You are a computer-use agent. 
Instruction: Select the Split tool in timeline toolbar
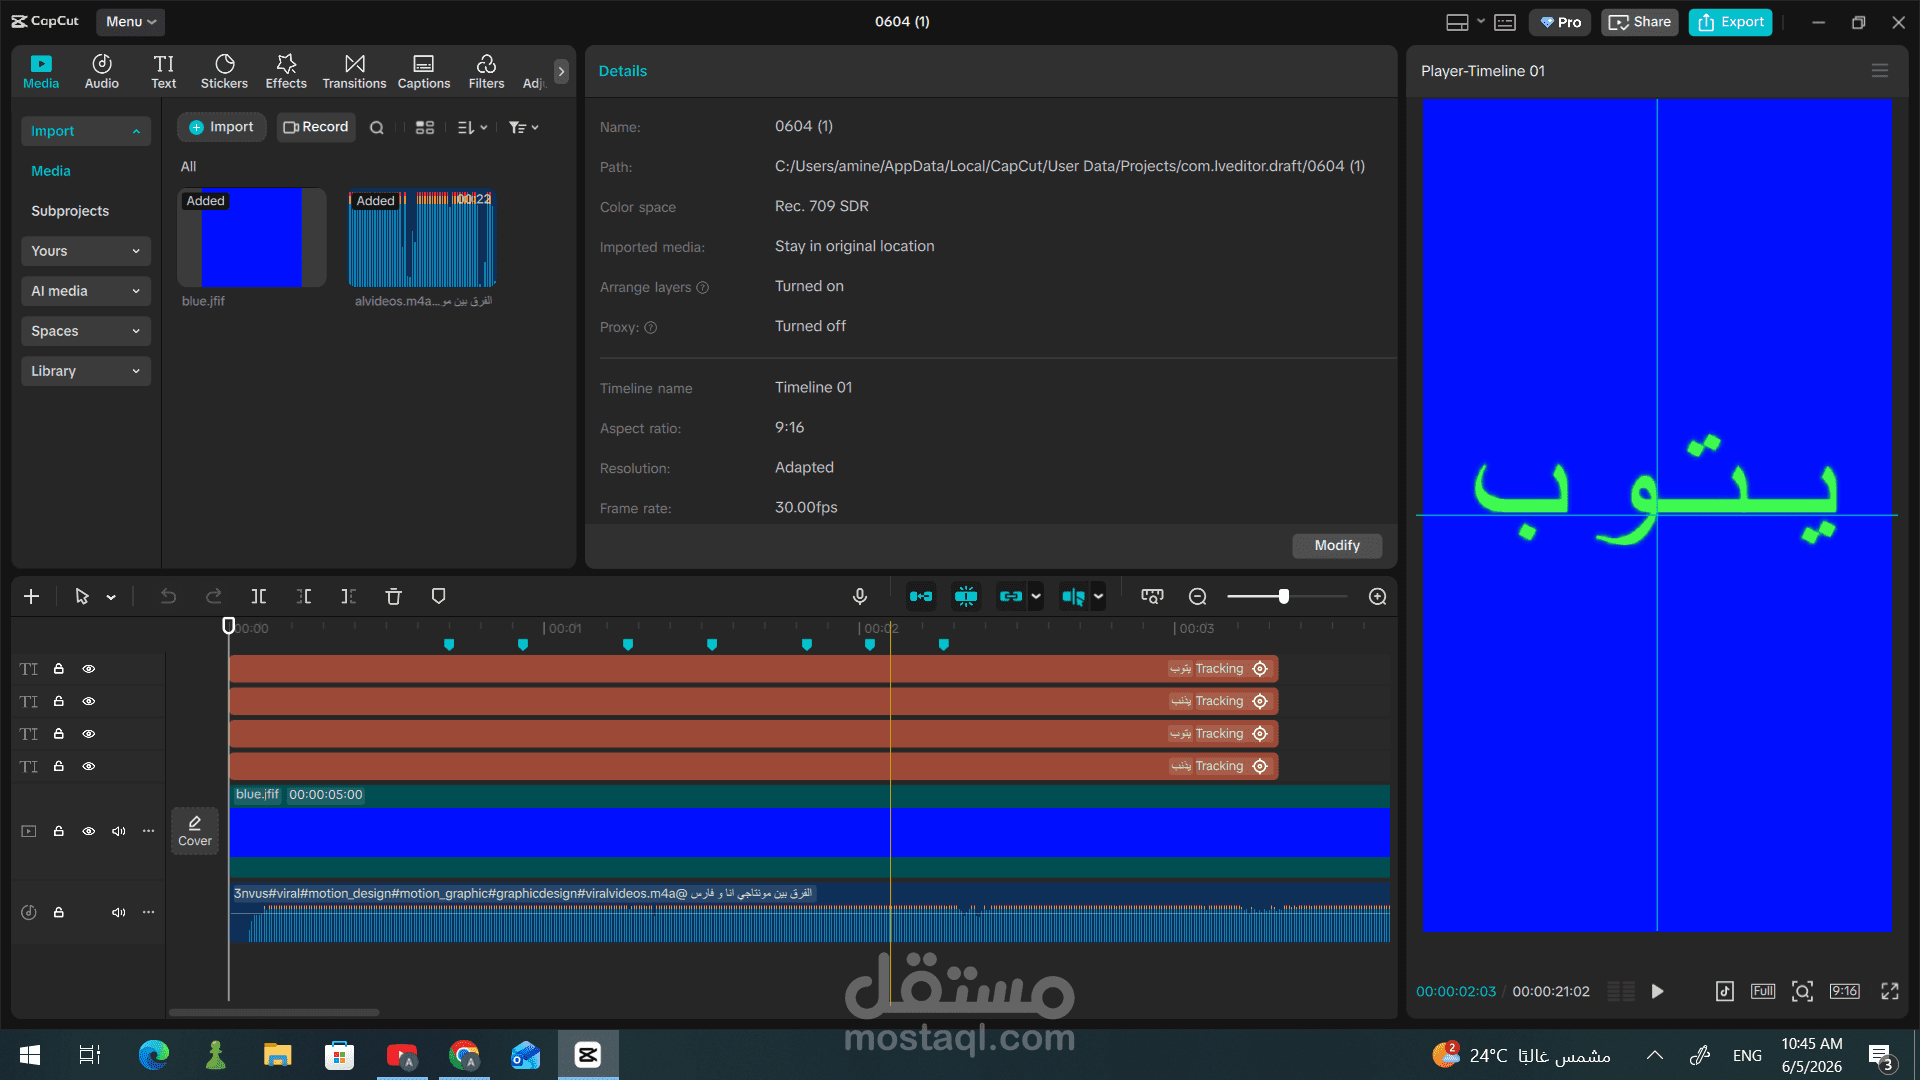pos(258,597)
